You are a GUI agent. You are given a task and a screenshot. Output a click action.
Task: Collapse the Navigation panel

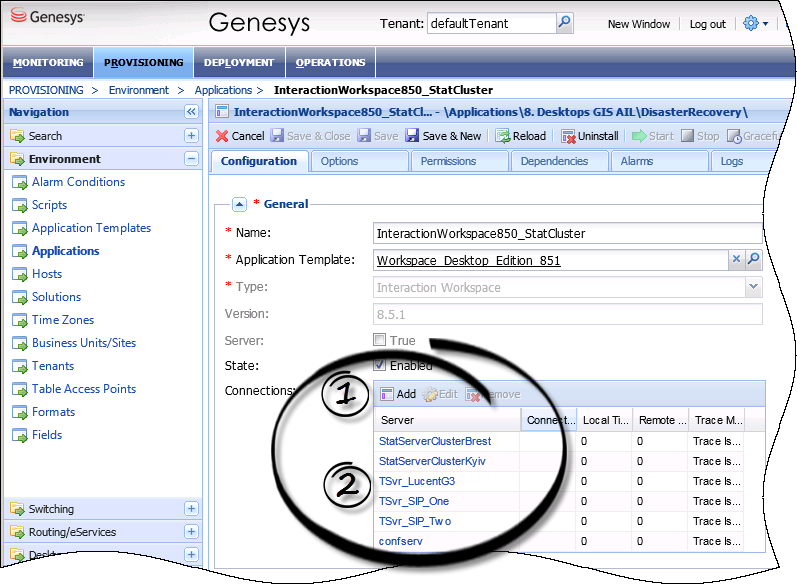click(191, 113)
